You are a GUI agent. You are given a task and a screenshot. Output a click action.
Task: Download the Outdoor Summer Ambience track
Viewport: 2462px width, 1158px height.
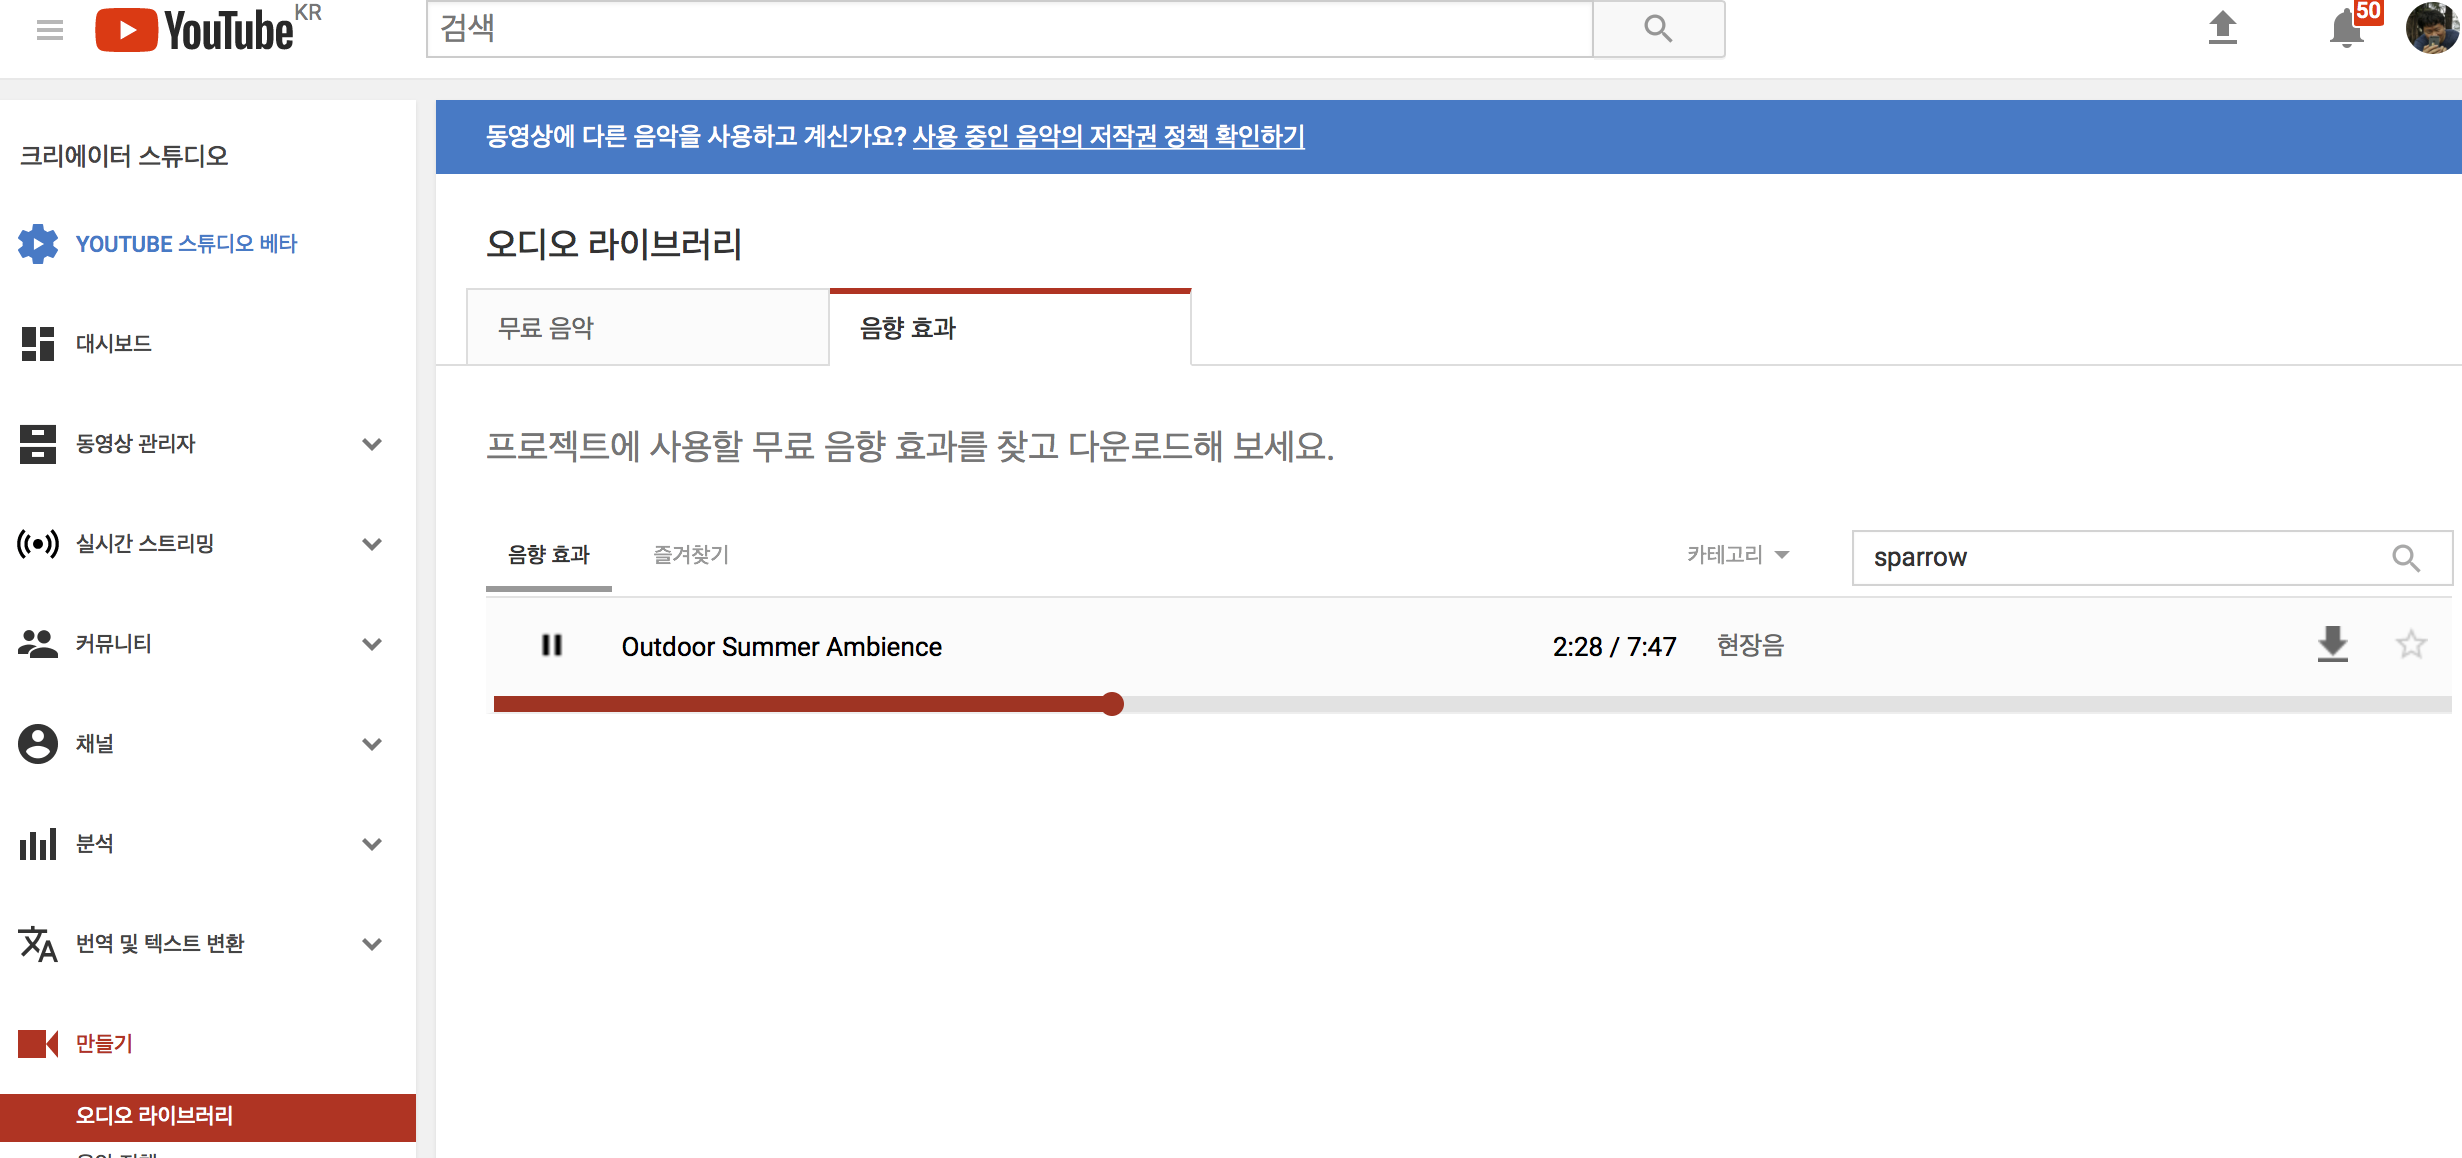[x=2332, y=645]
